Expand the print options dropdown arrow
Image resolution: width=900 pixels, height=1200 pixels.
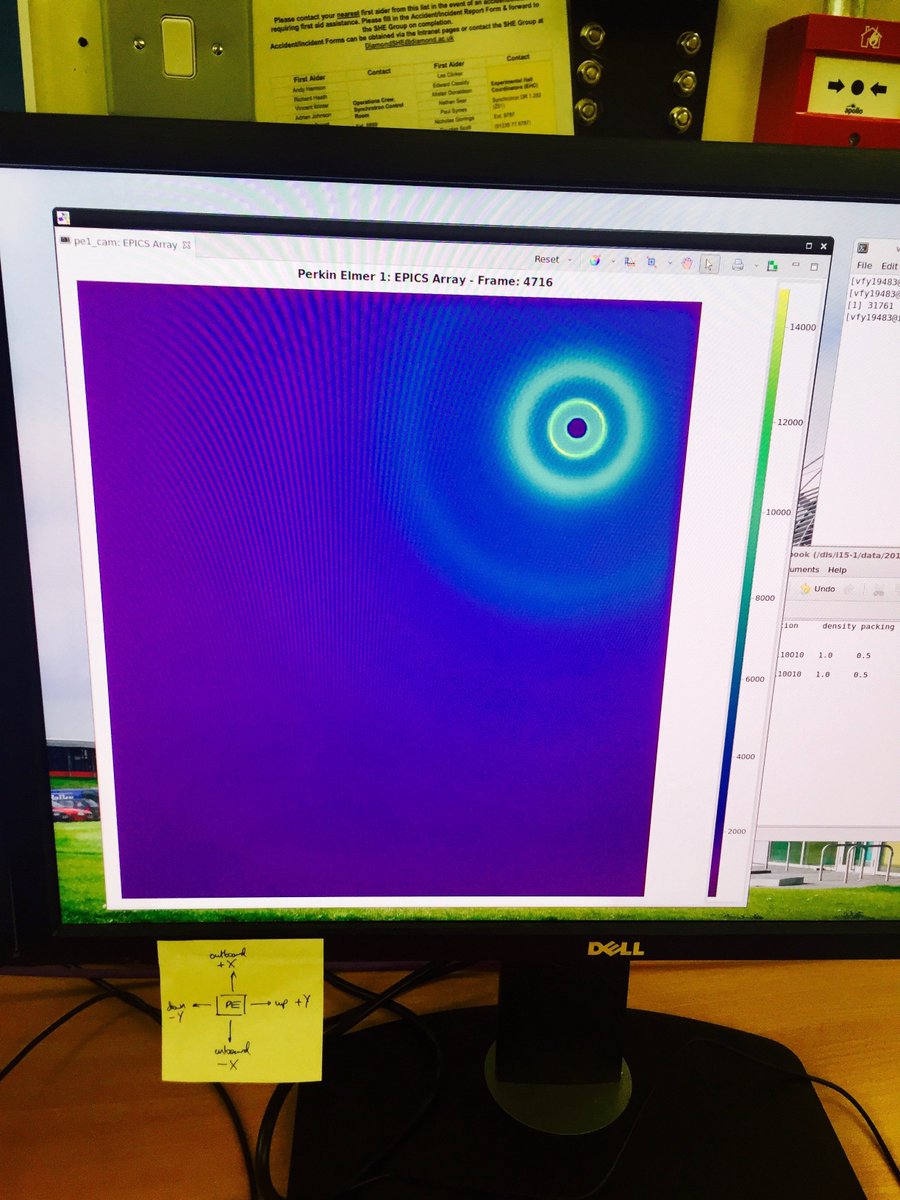pos(756,266)
